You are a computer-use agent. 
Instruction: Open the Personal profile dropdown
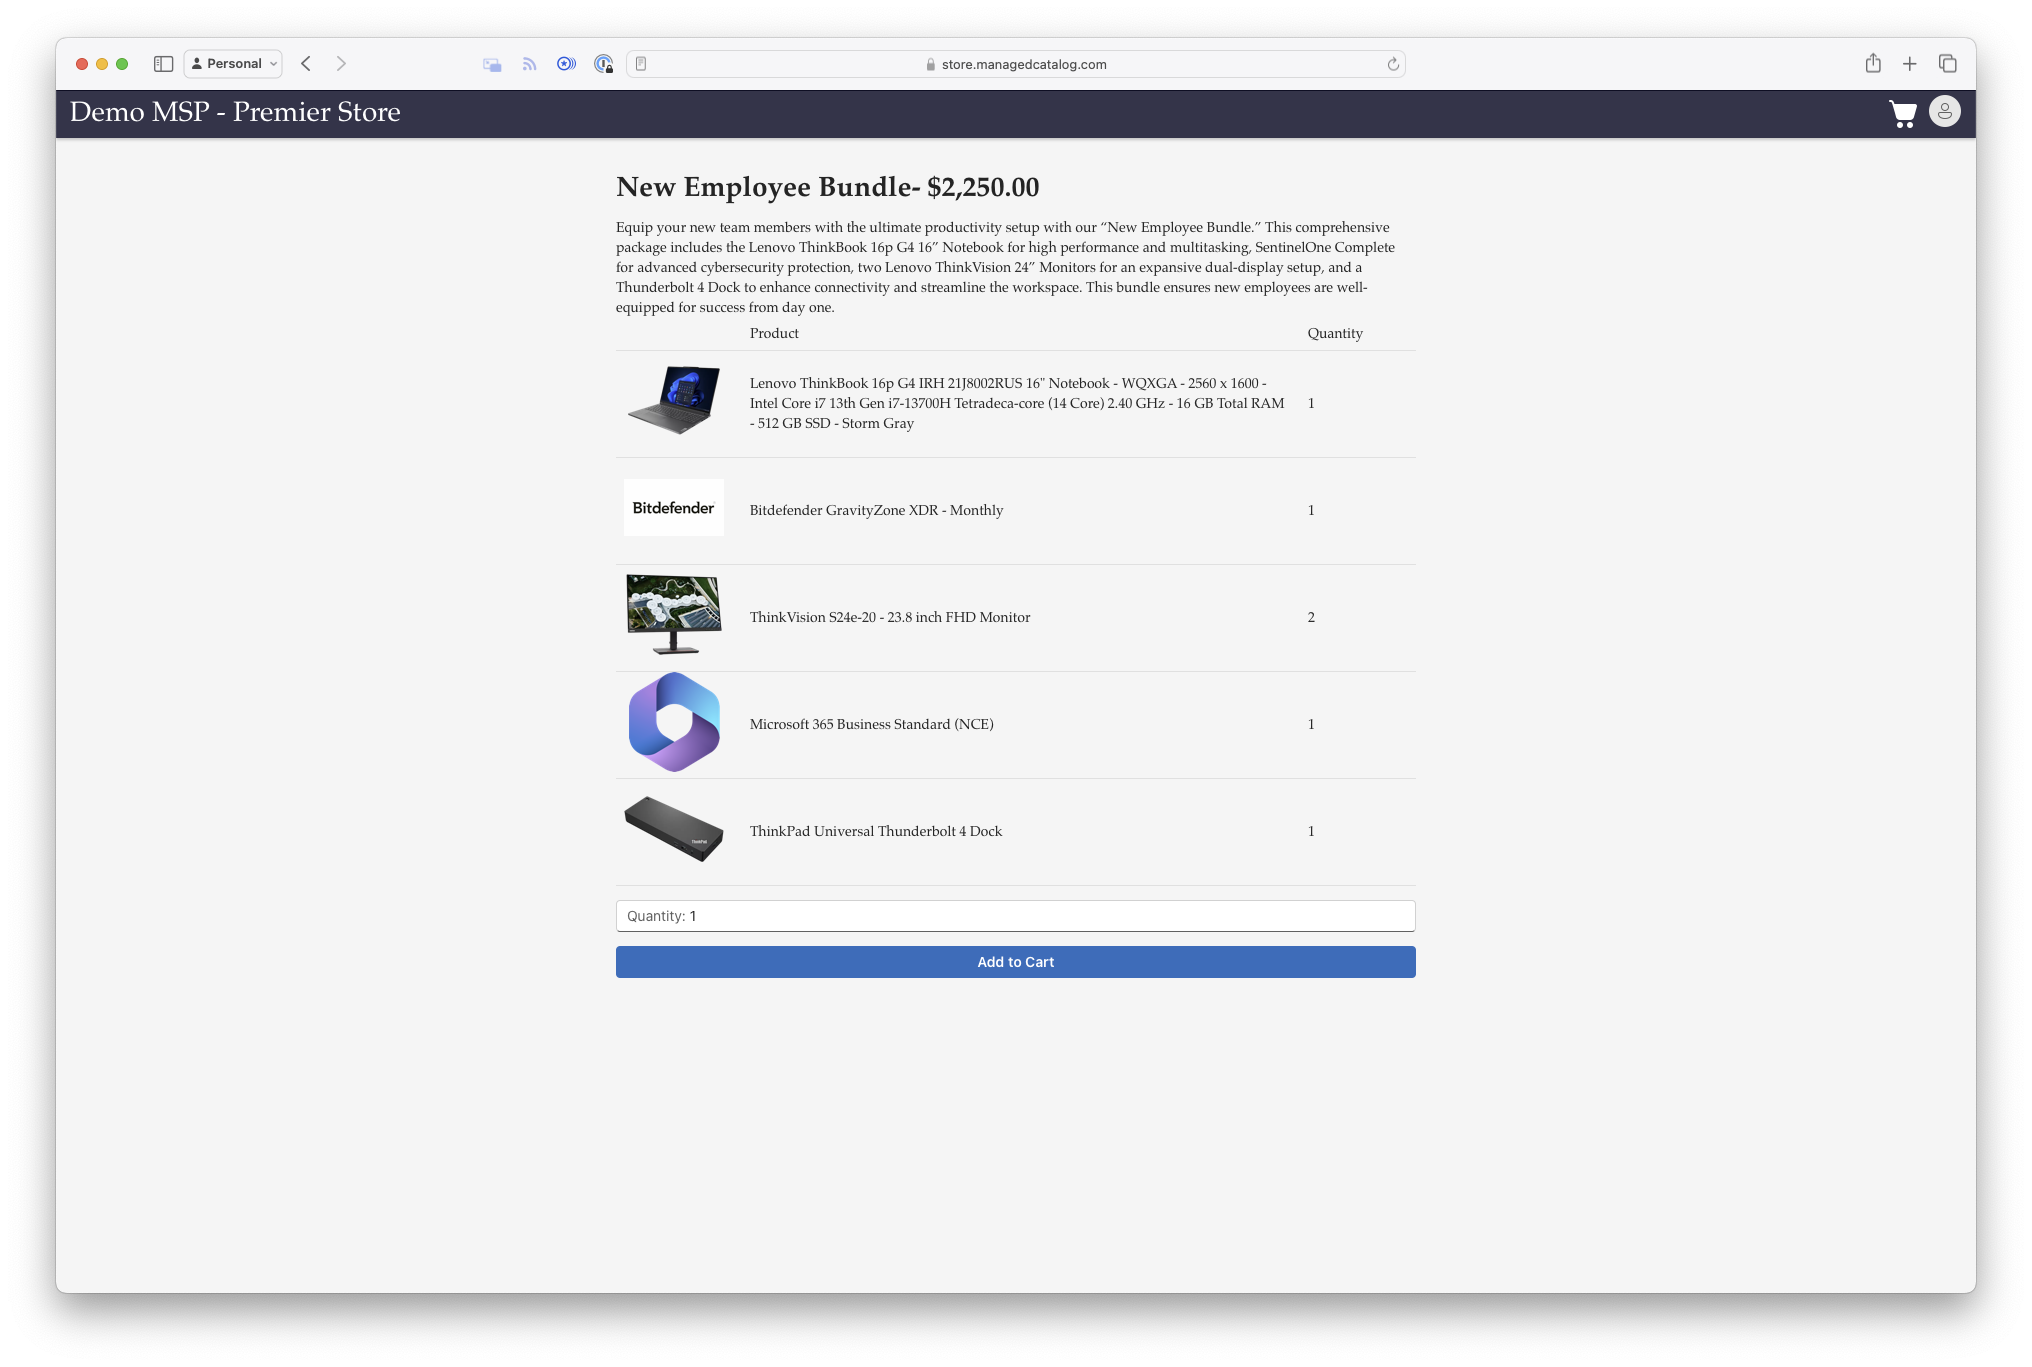[x=233, y=64]
